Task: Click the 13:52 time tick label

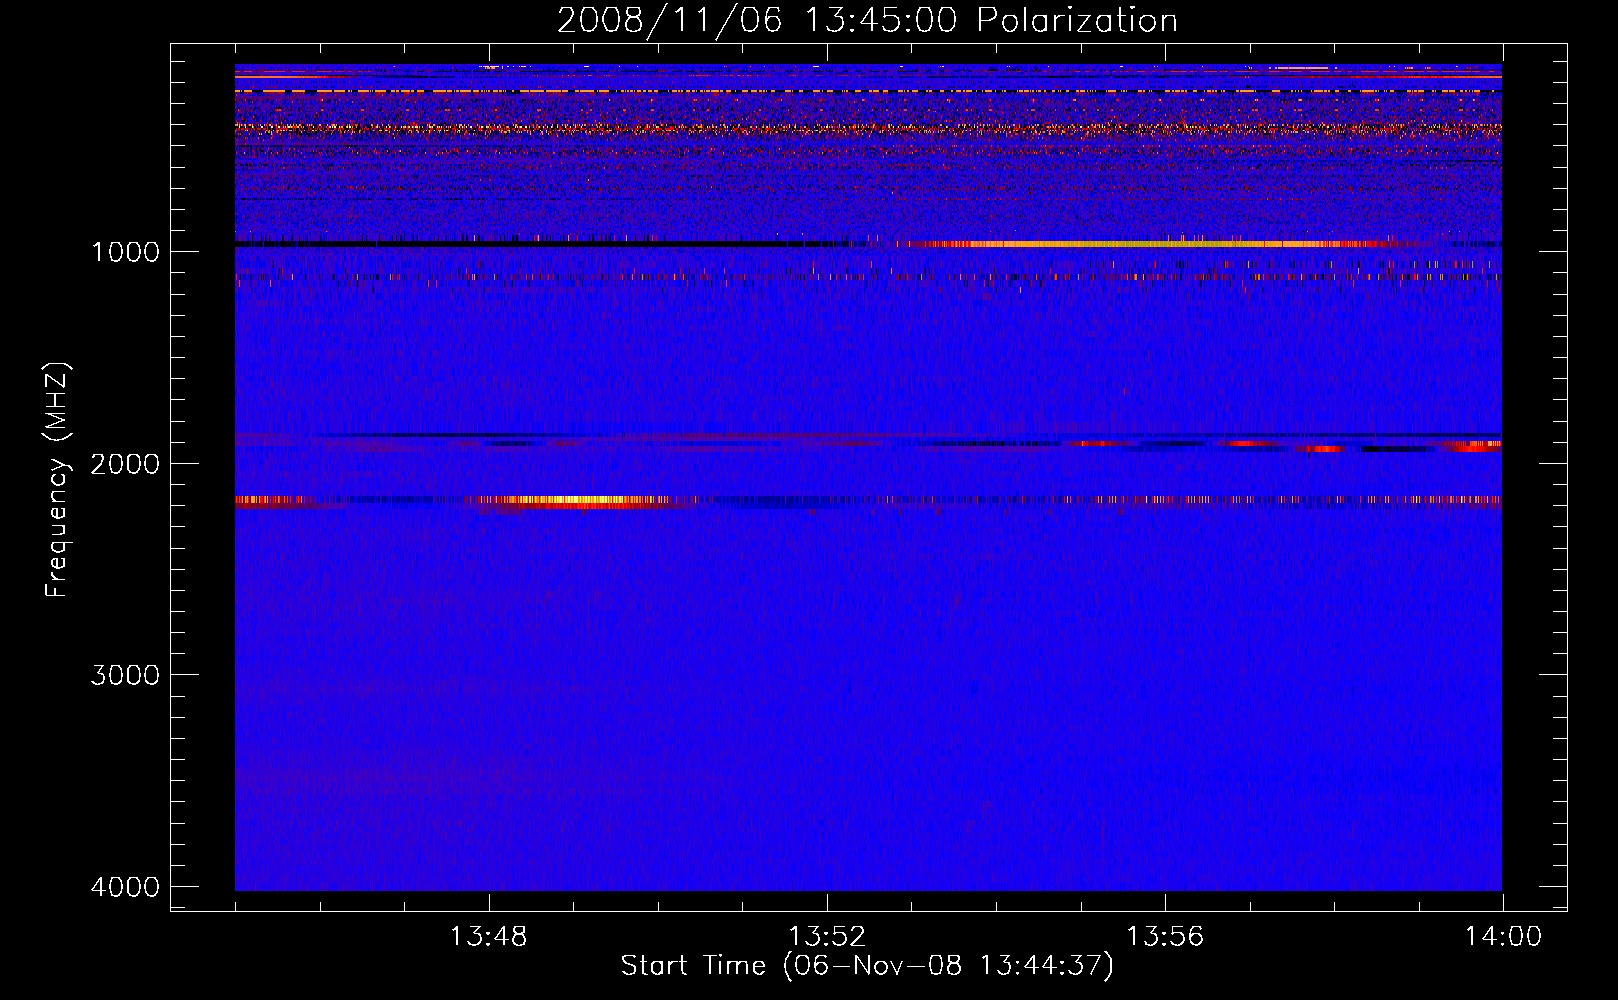Action: (826, 937)
